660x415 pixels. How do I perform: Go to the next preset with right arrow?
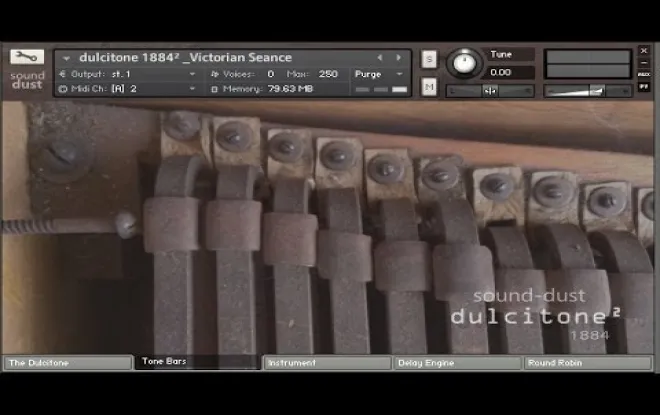point(398,58)
